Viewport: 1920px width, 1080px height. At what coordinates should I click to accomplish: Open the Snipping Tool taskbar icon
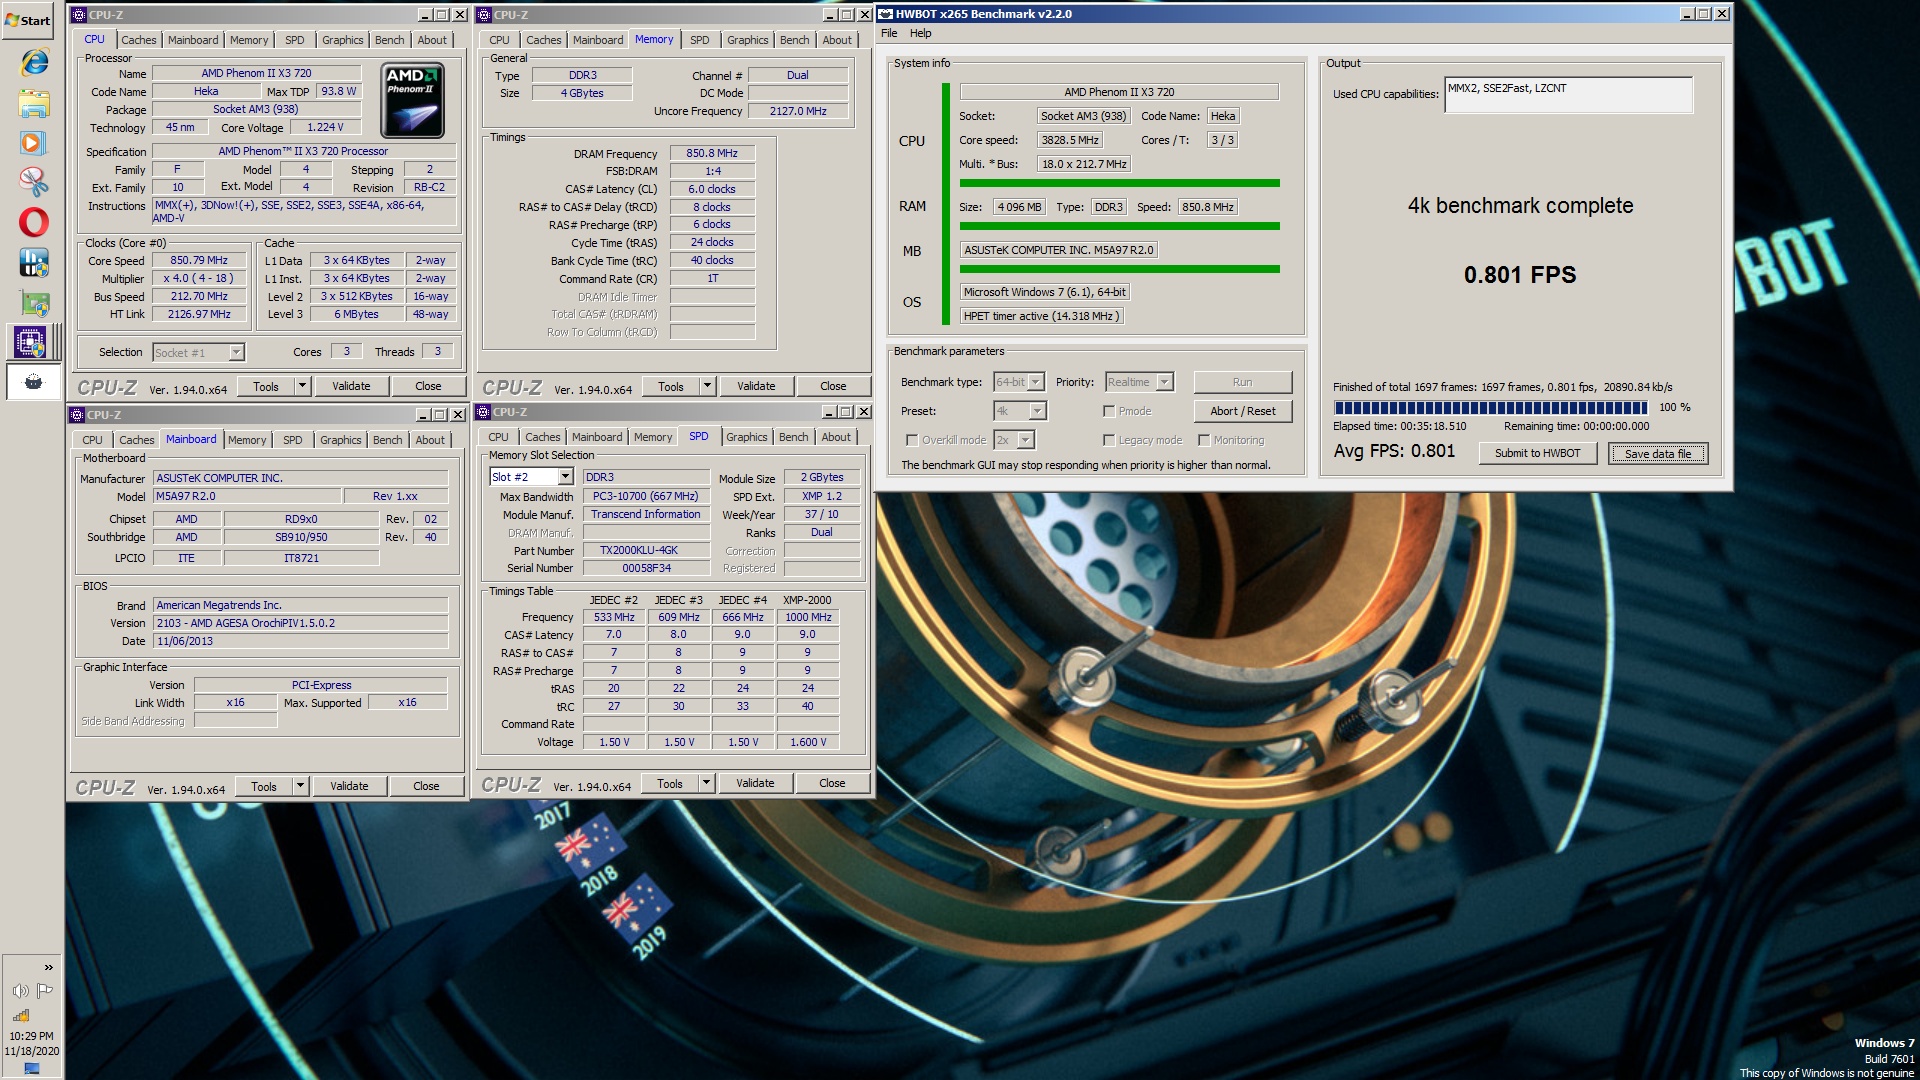click(x=33, y=182)
